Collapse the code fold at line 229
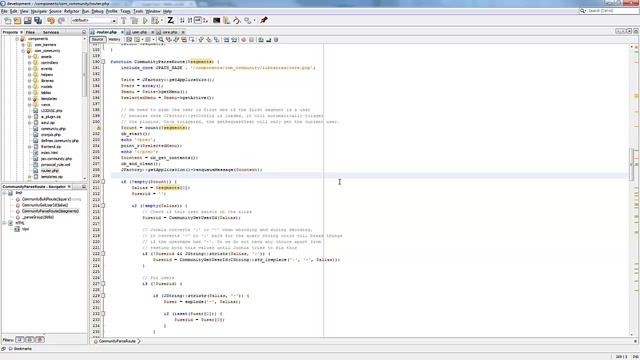The height and width of the screenshot is (360, 640). pos(103,296)
